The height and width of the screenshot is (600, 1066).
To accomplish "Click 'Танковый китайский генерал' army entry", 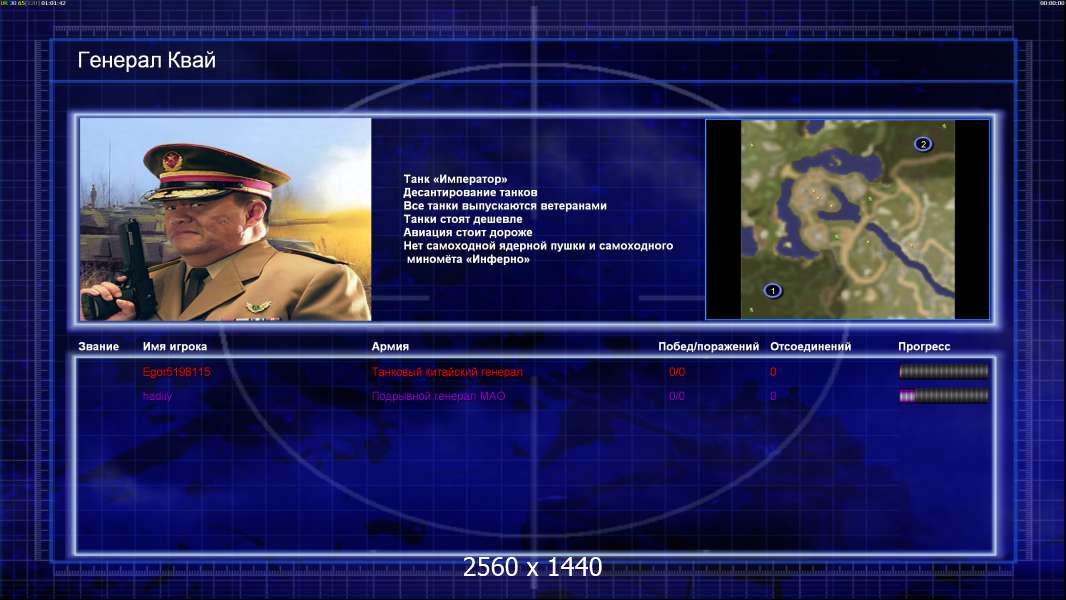I will point(447,372).
